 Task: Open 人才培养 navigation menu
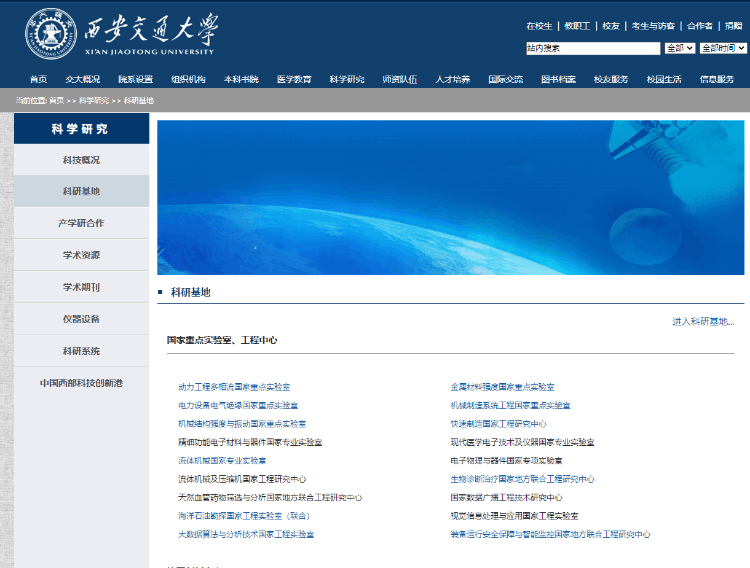(452, 79)
